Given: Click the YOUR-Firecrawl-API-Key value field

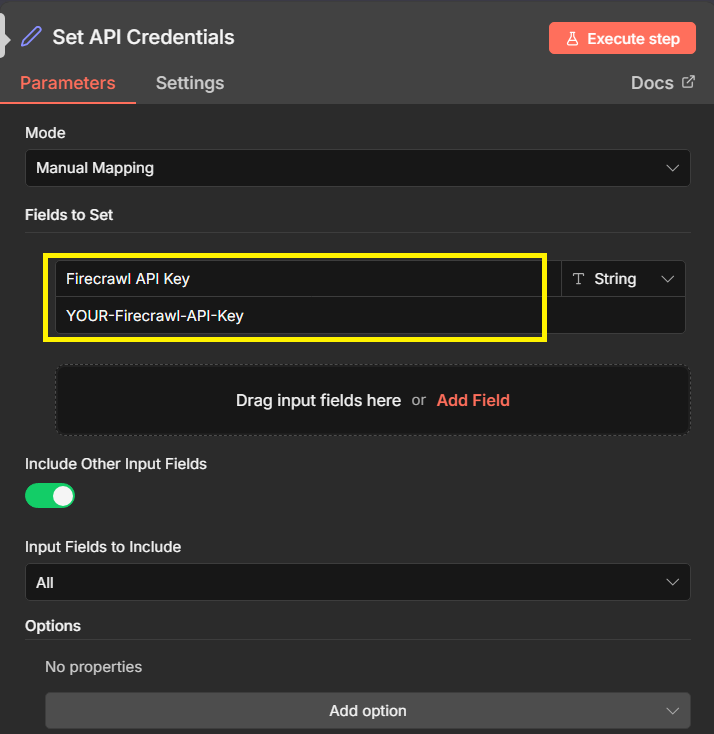Looking at the screenshot, I should 300,315.
